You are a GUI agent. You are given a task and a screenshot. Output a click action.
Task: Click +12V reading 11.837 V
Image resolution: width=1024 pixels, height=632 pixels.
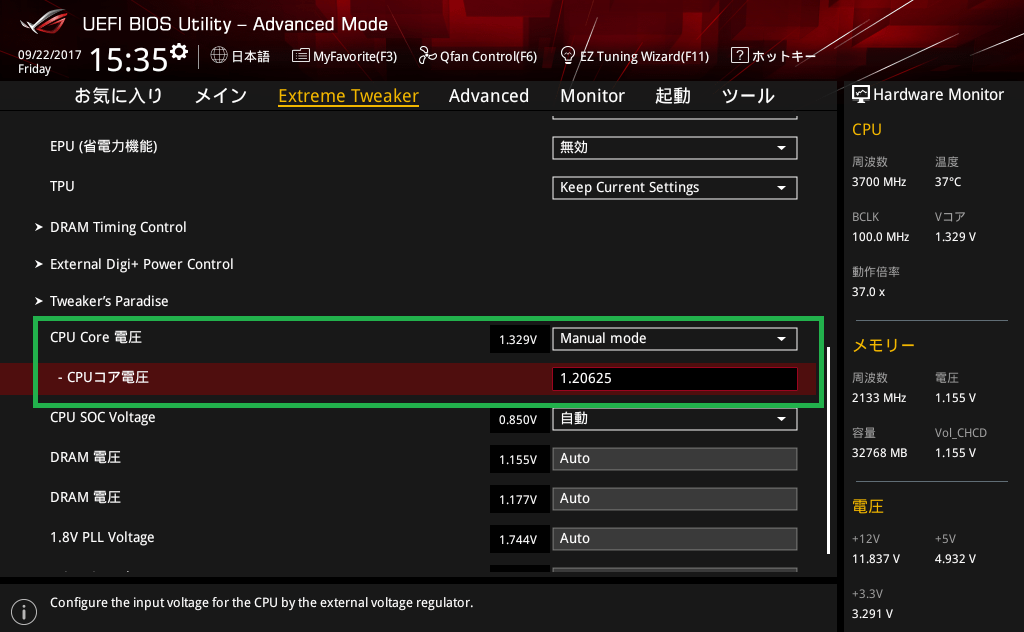pos(875,559)
